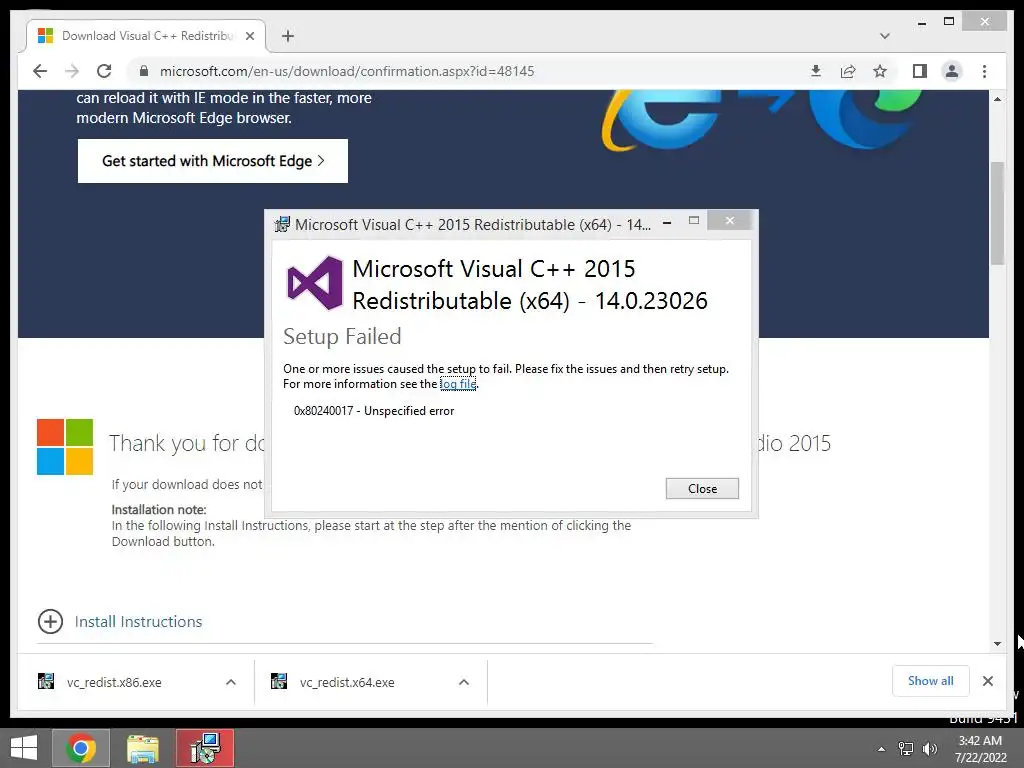Expand options for vc_redist.x64.exe
This screenshot has height=768, width=1024.
point(464,682)
